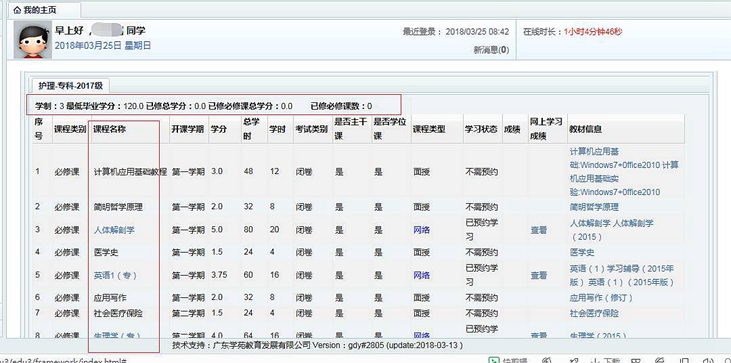Click the 开课学期 column header
This screenshot has height=363, width=731.
[188, 129]
